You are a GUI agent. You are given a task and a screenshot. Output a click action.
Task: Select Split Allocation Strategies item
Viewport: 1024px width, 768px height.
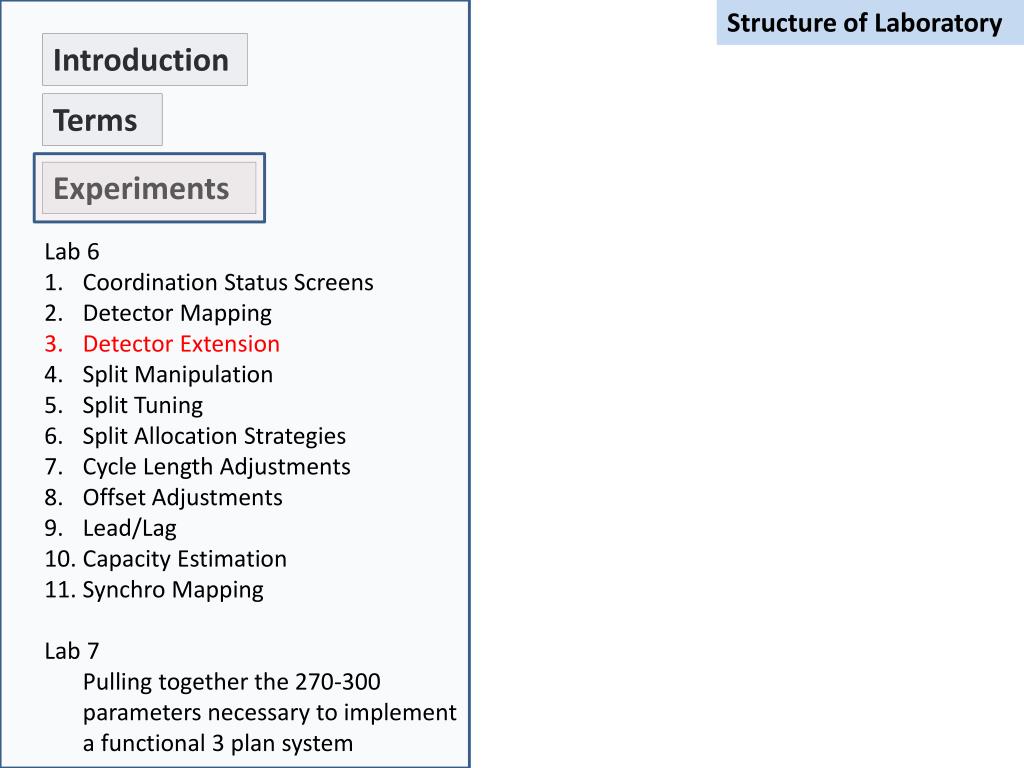point(195,436)
